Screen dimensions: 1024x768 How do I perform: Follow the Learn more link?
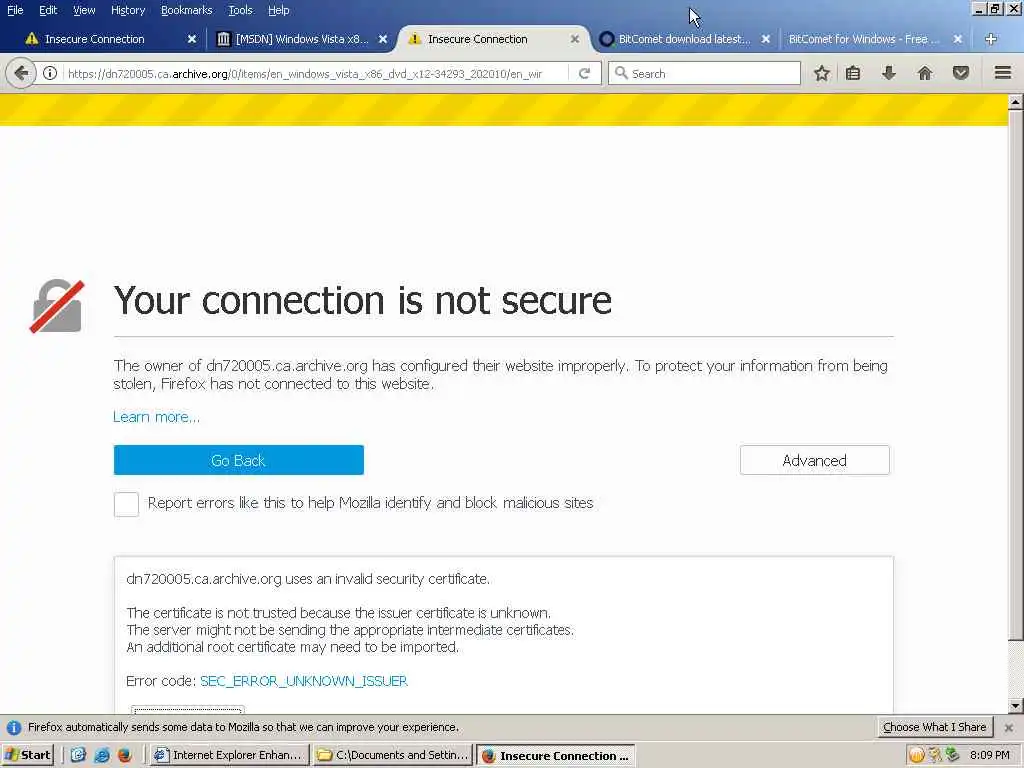pos(157,417)
